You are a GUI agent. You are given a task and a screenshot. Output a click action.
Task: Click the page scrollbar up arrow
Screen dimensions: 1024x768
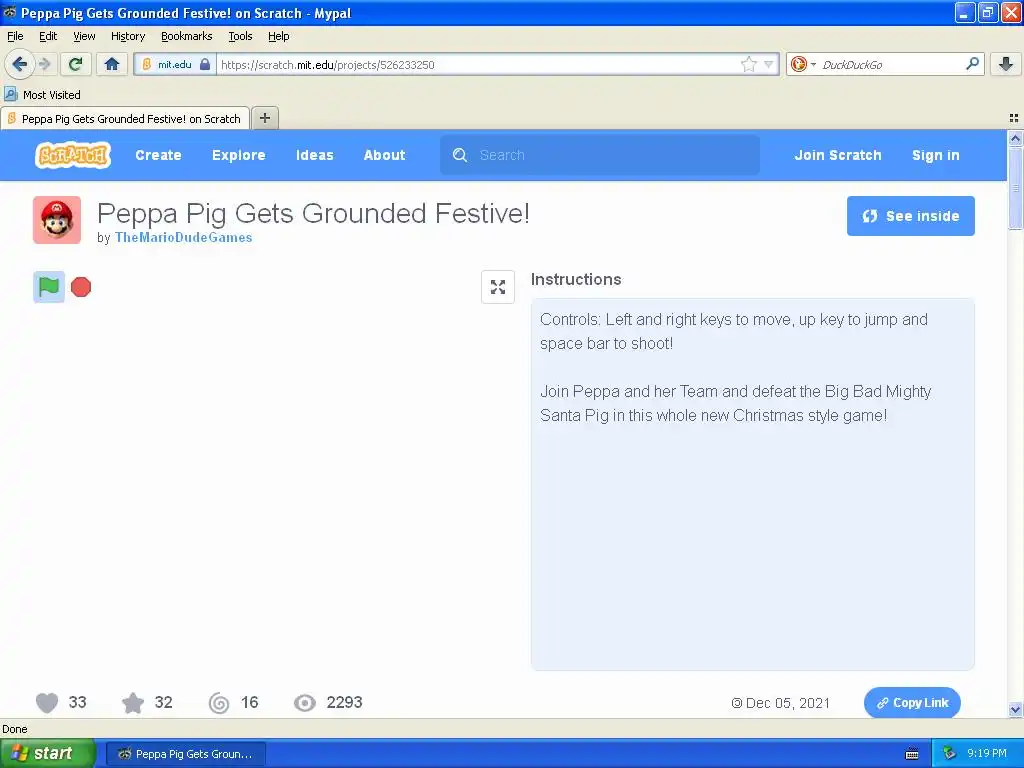point(1015,138)
